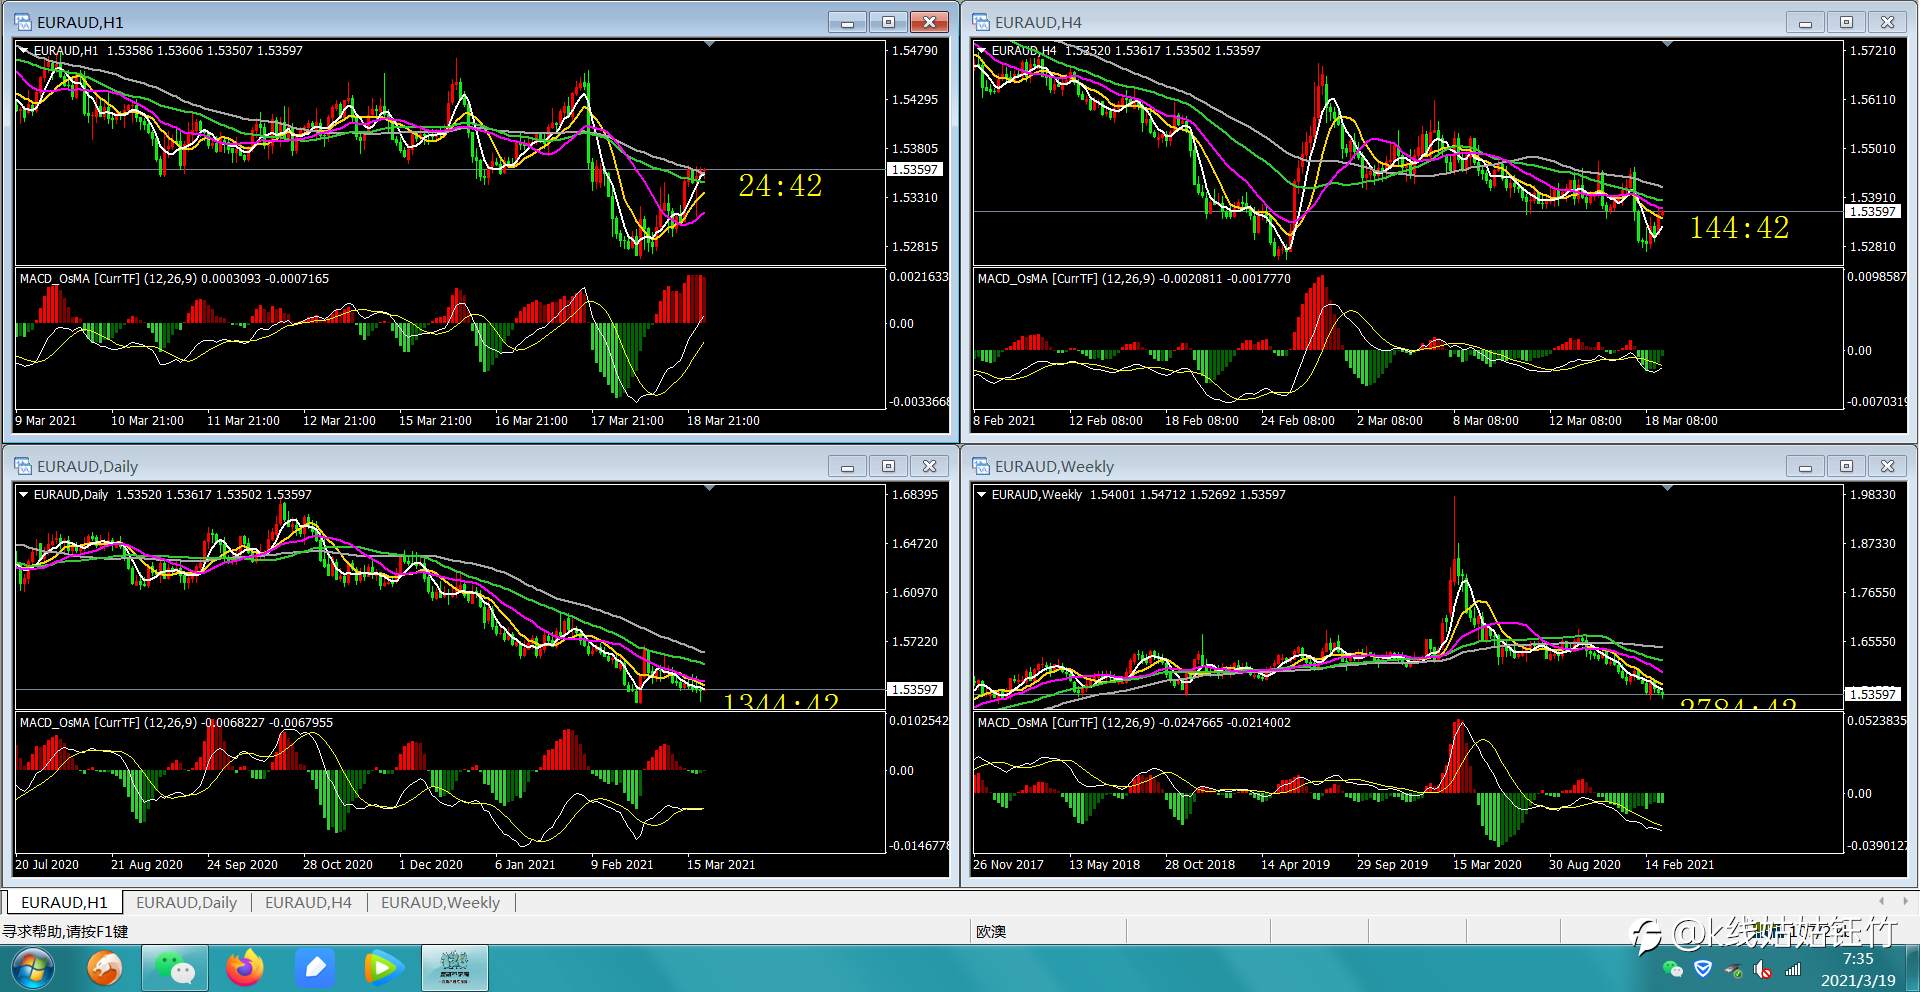Click the chart shift marker atop EURAUD,Weekly chart
Screen dimensions: 1920x992
[x=1667, y=488]
